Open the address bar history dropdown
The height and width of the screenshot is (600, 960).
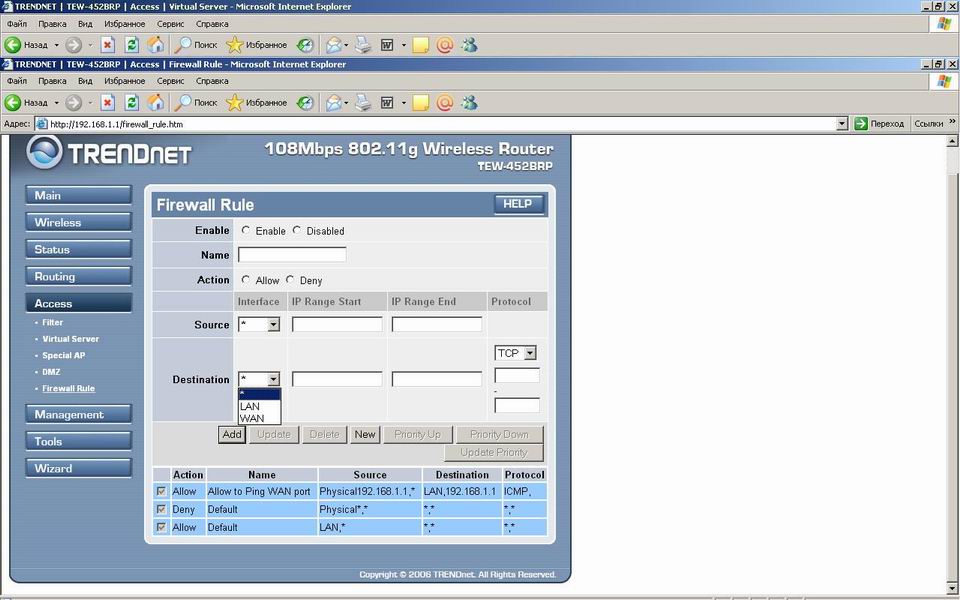coord(842,124)
